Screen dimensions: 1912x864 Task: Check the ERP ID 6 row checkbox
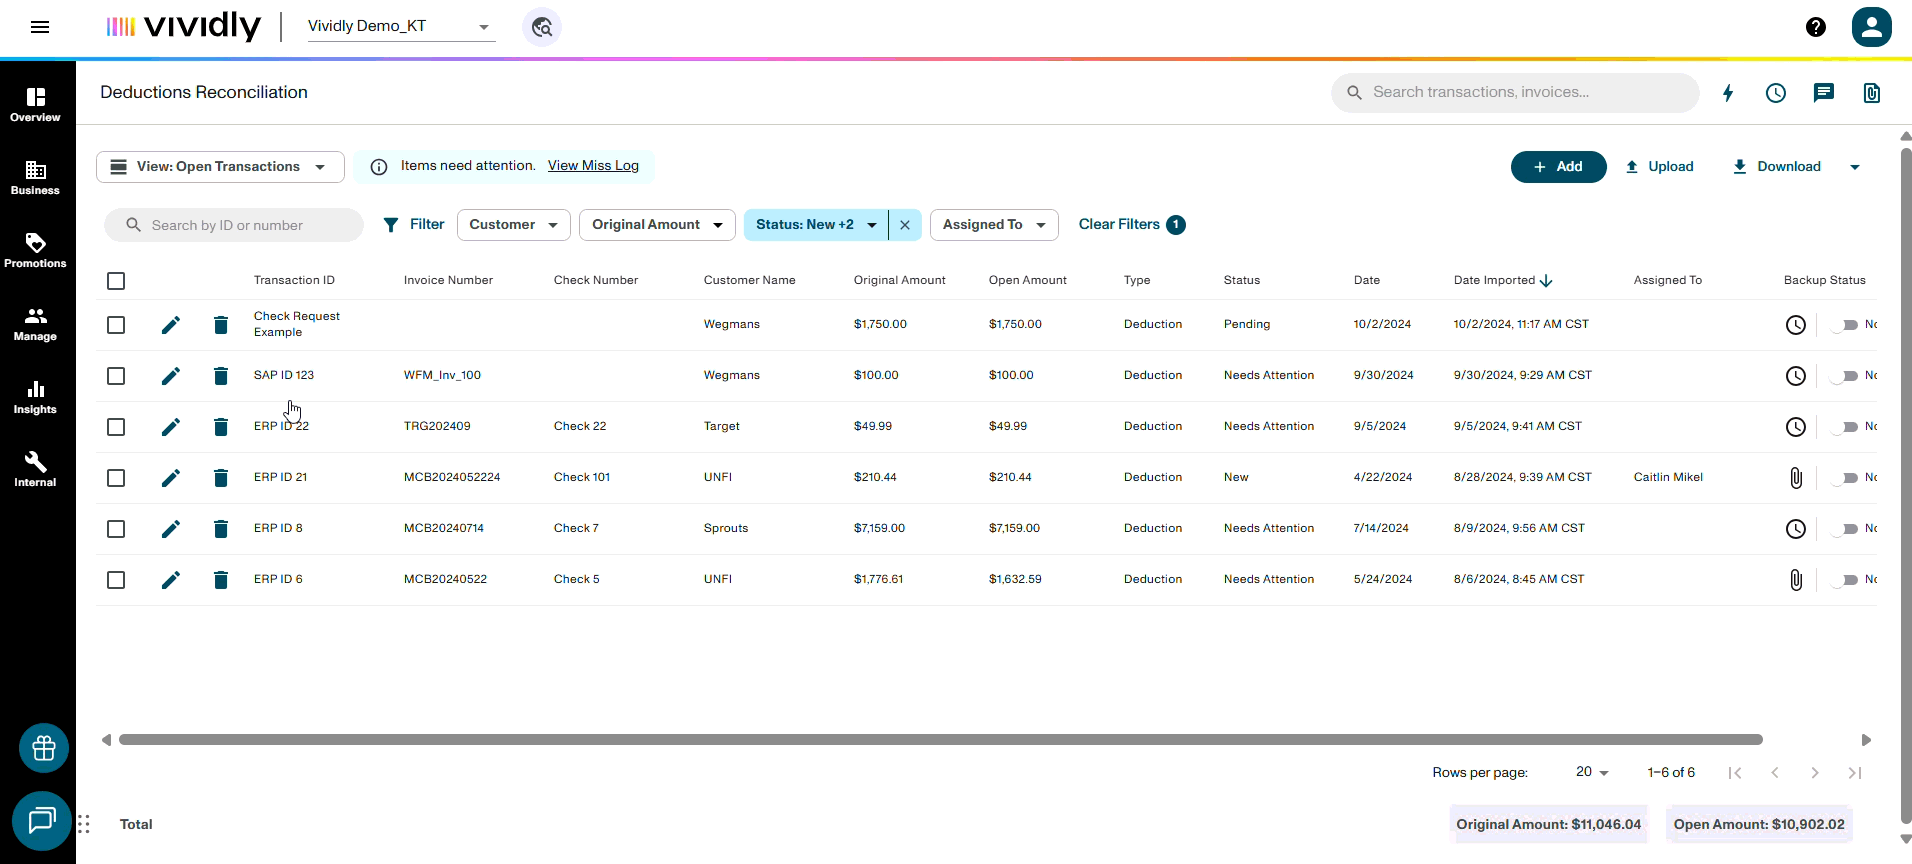coord(116,580)
